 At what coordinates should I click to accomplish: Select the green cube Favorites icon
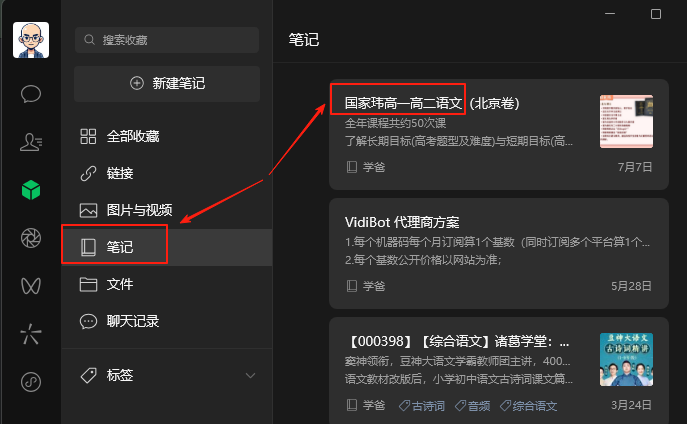tap(31, 190)
